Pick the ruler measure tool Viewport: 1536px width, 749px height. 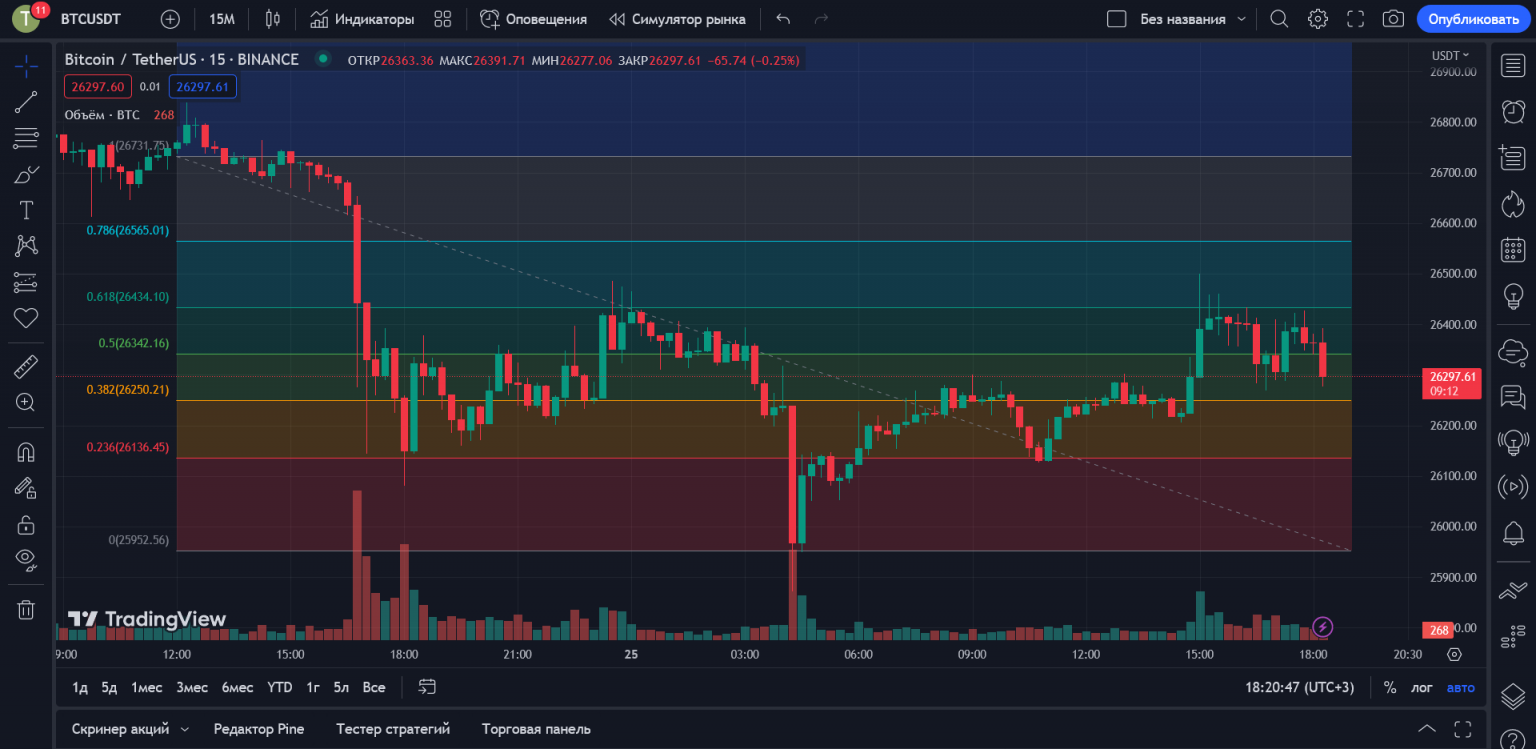coord(26,367)
